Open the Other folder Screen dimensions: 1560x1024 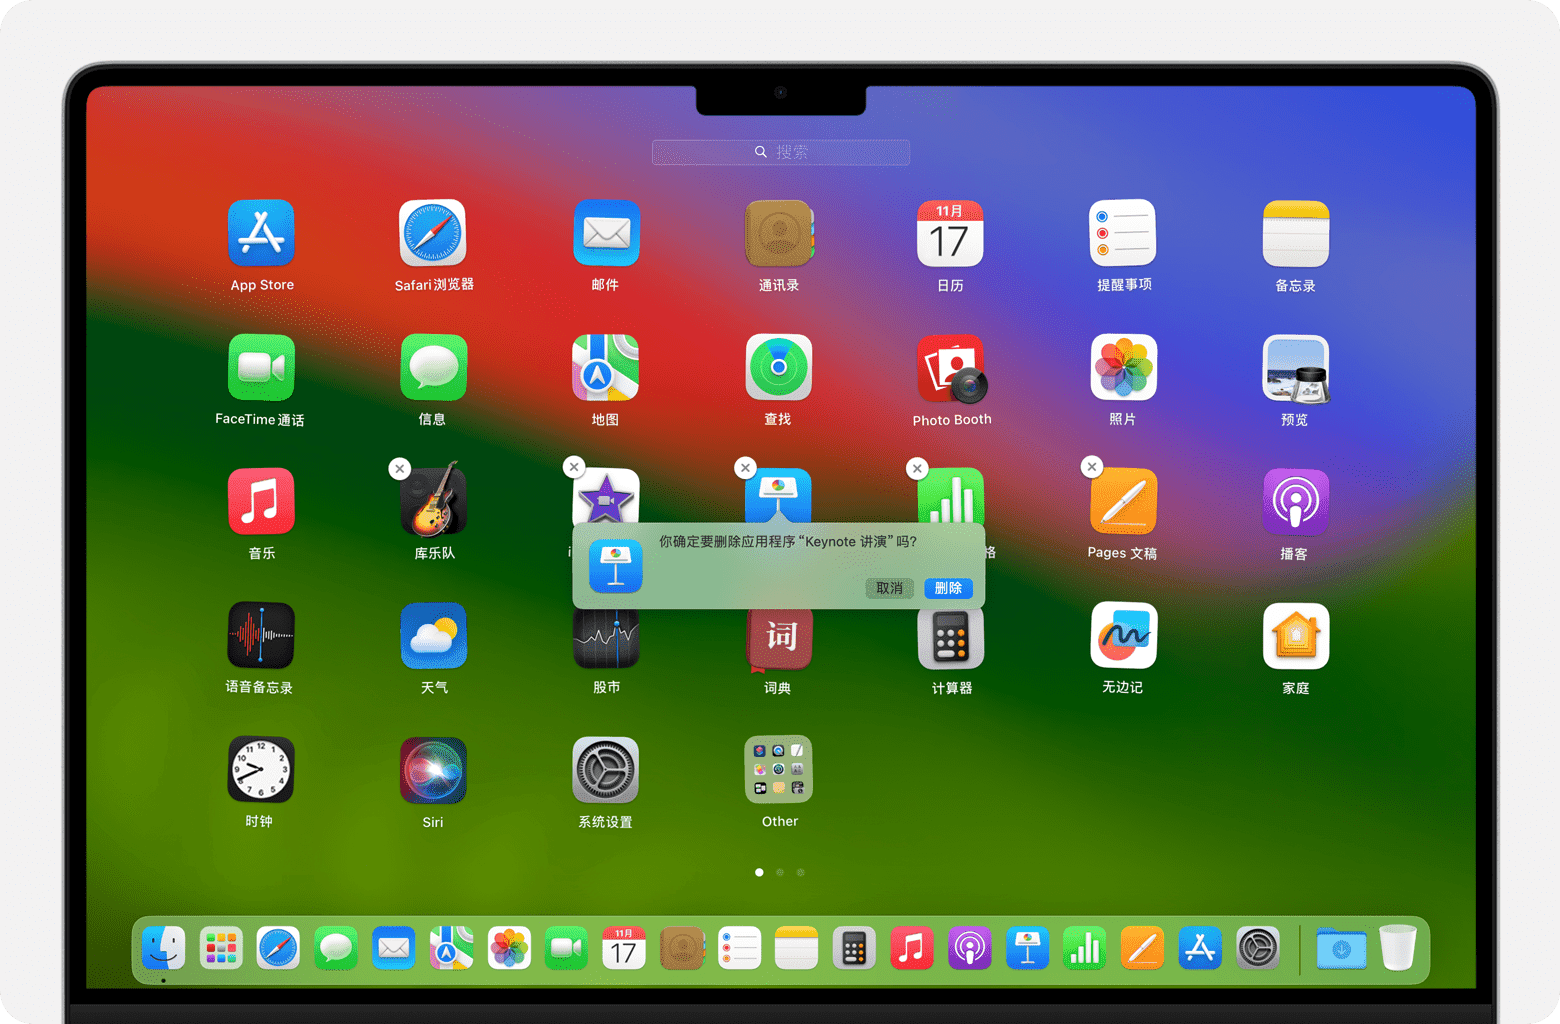779,769
